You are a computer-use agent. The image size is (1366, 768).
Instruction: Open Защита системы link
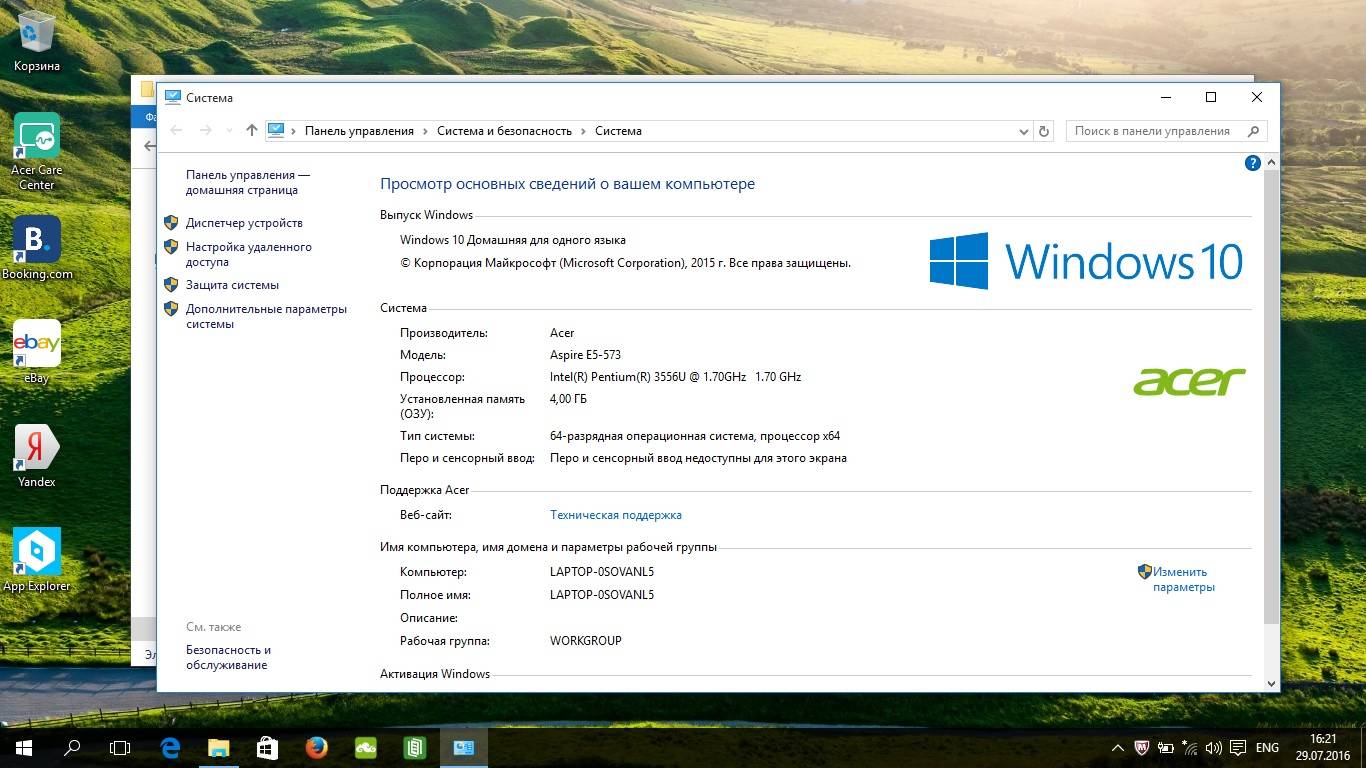232,285
